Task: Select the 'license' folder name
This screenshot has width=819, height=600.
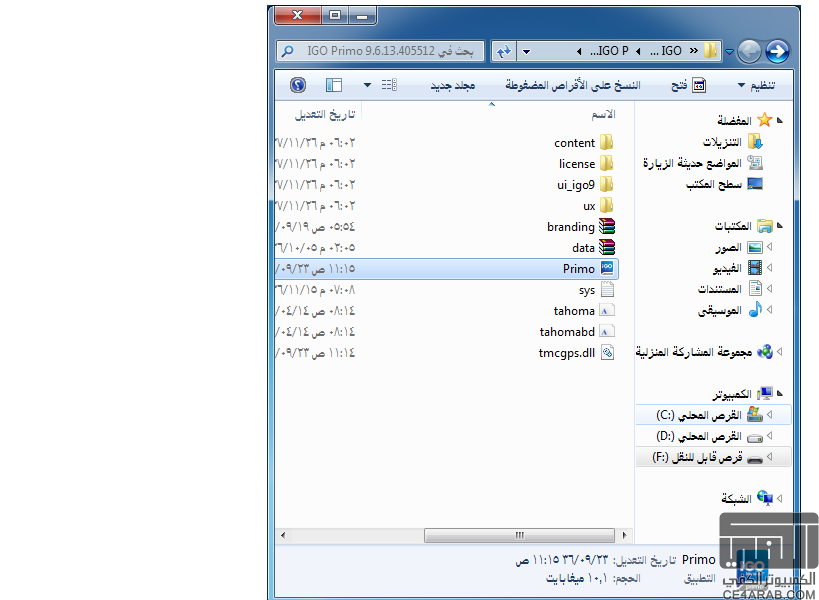Action: [577, 164]
